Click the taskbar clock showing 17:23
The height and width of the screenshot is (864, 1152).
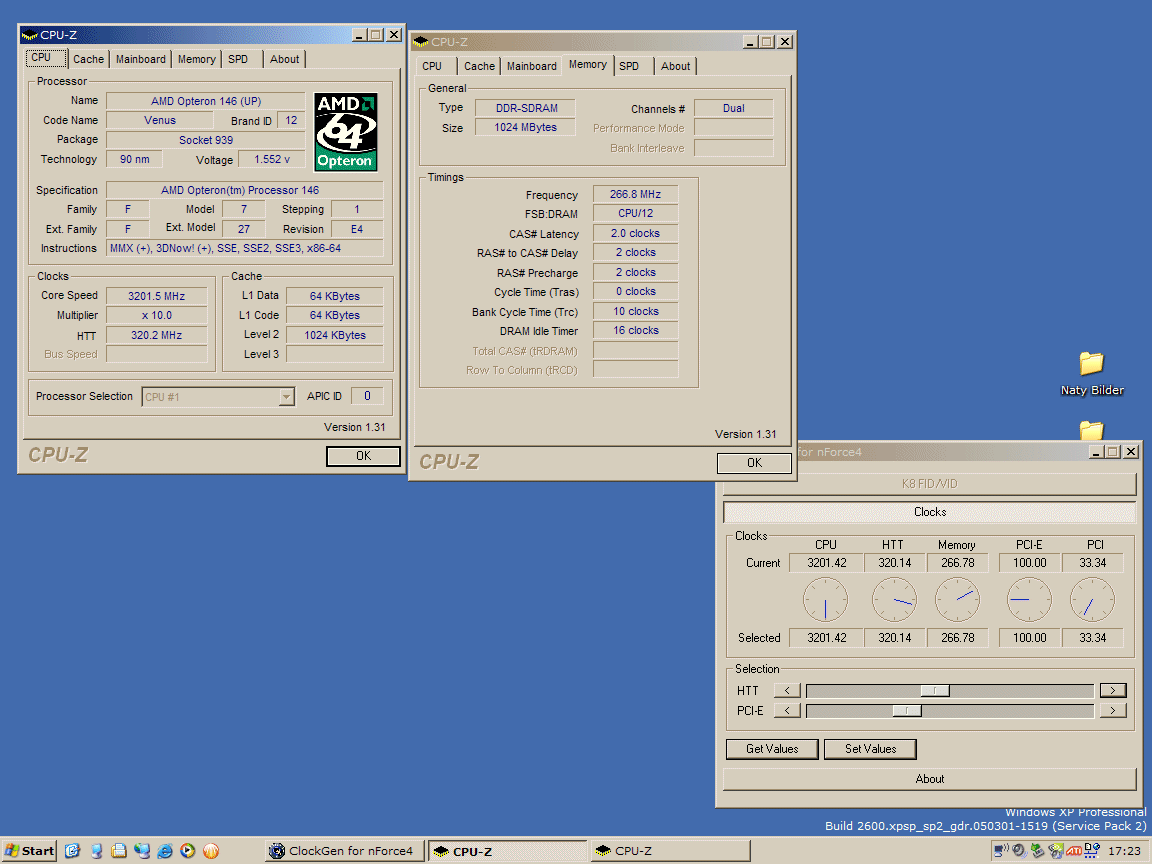1124,851
